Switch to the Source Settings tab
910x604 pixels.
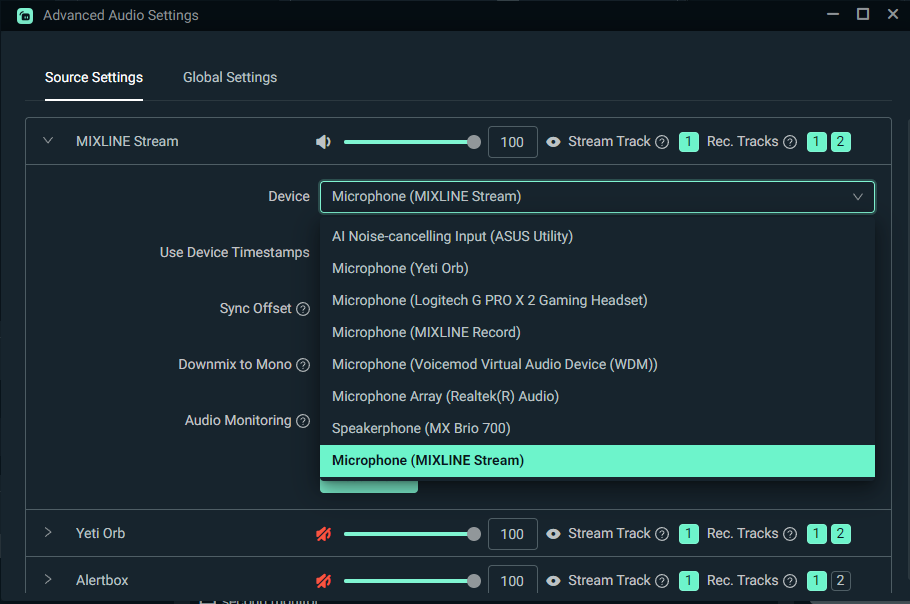coord(94,78)
